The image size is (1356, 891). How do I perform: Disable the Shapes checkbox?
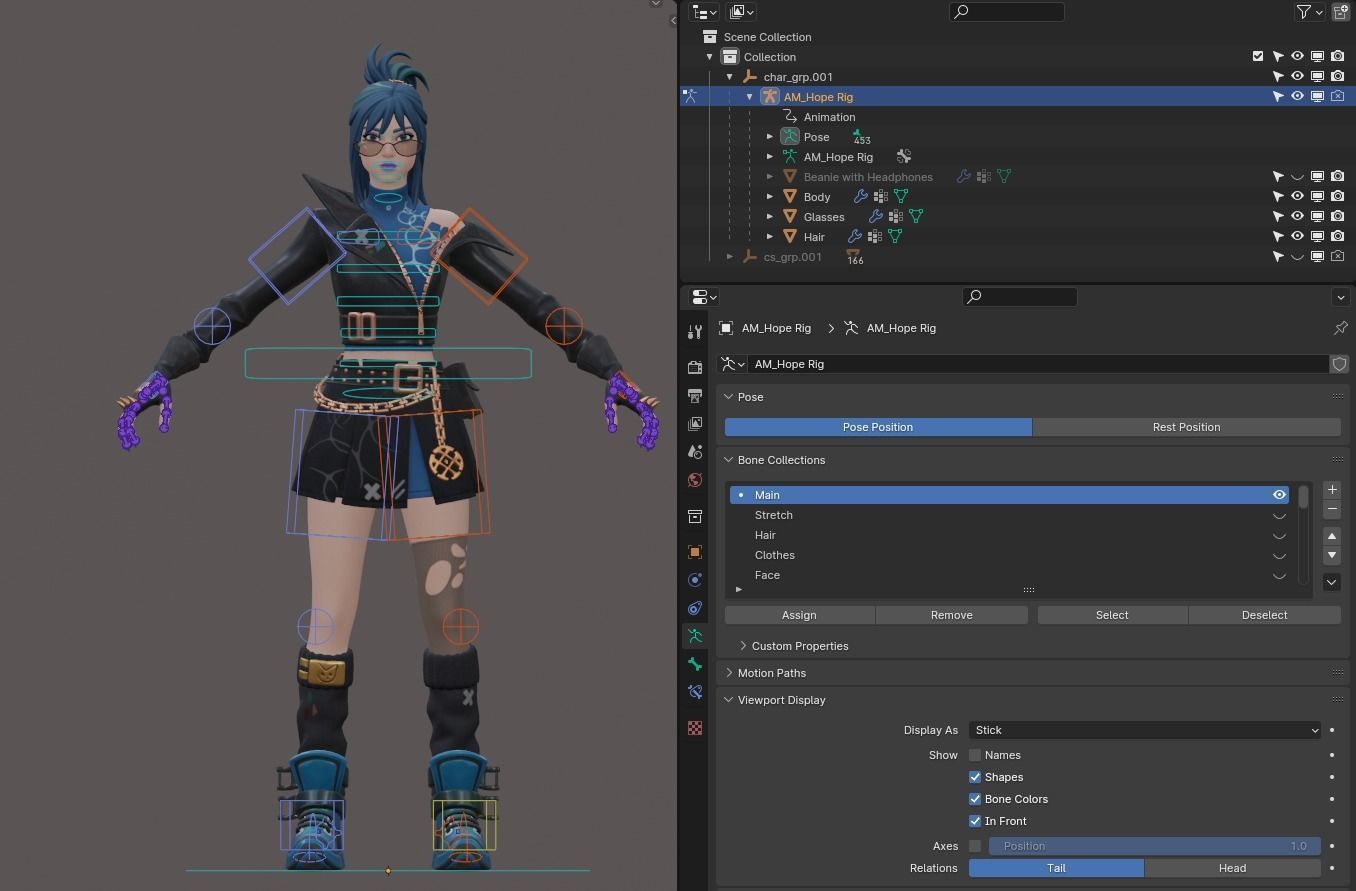[975, 777]
